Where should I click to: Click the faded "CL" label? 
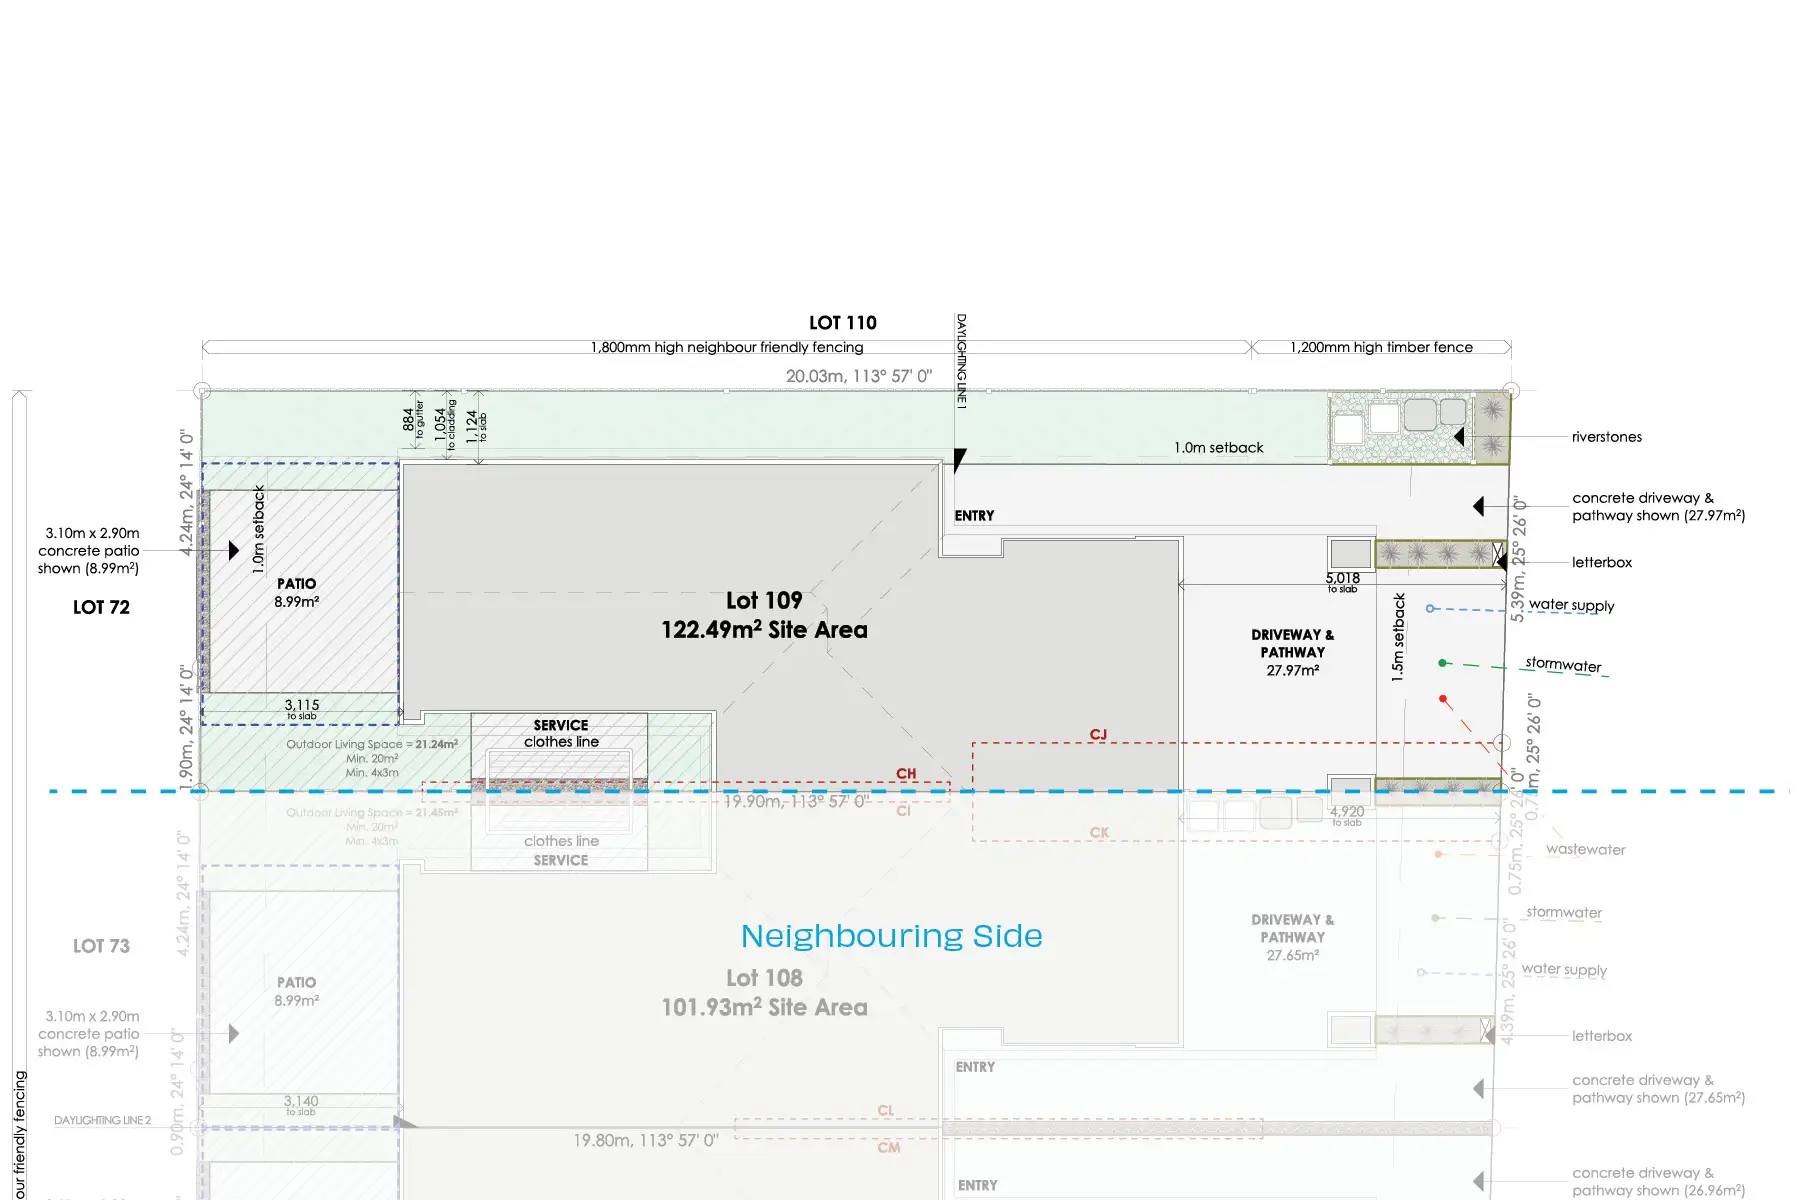pyautogui.click(x=885, y=1110)
